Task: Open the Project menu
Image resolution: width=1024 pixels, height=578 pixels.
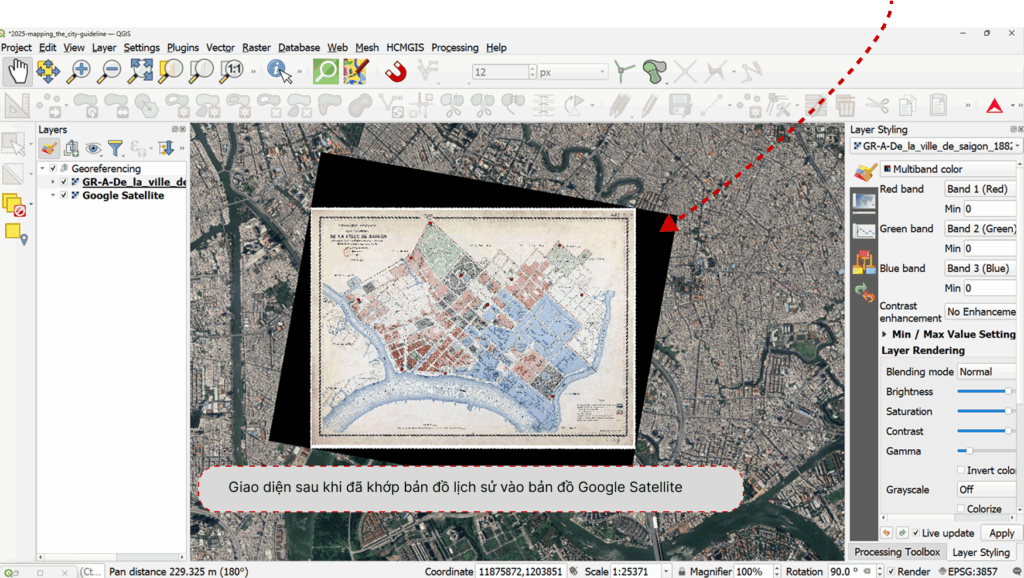Action: [16, 48]
